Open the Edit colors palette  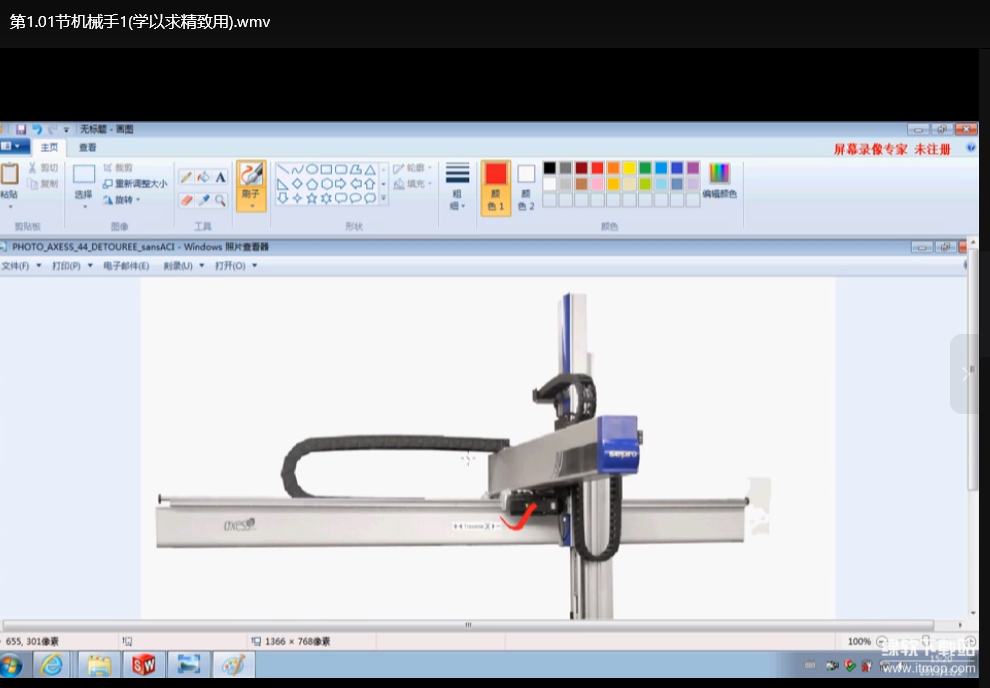click(719, 180)
